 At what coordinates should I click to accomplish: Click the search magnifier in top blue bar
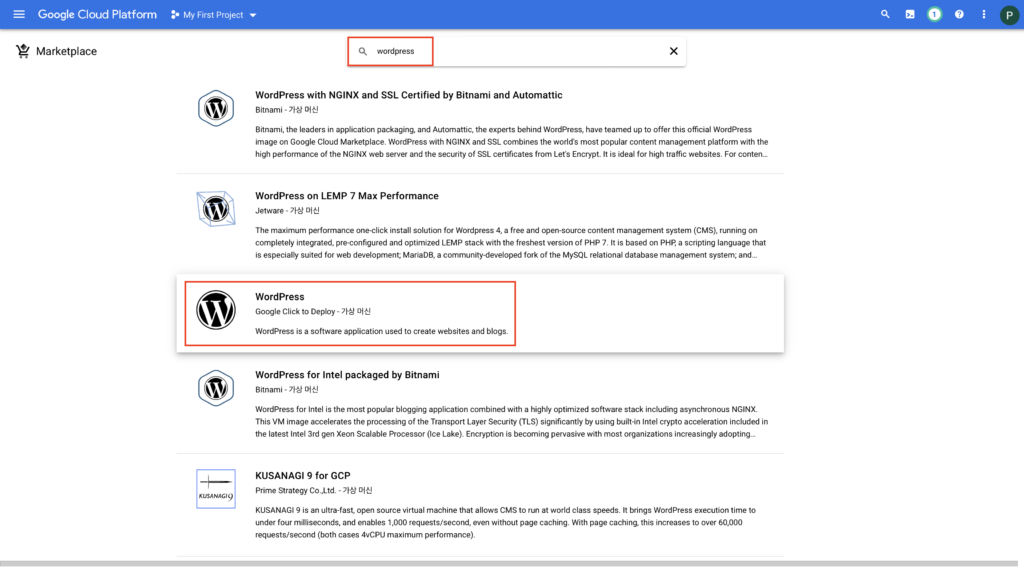tap(885, 14)
